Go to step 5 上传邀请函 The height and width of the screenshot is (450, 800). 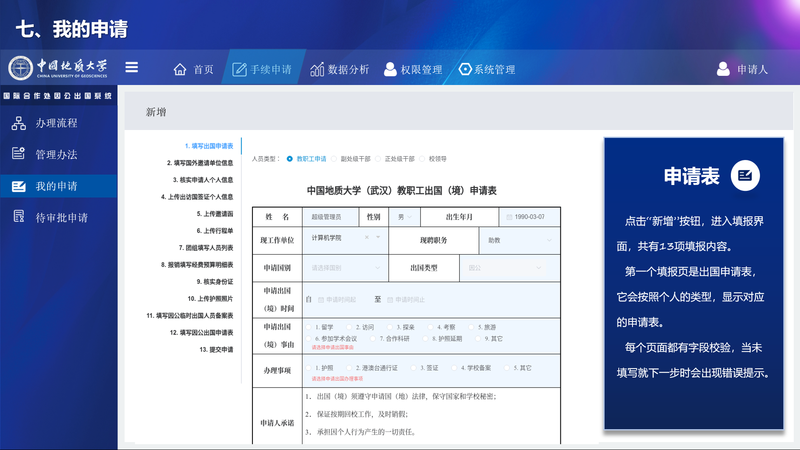click(214, 214)
